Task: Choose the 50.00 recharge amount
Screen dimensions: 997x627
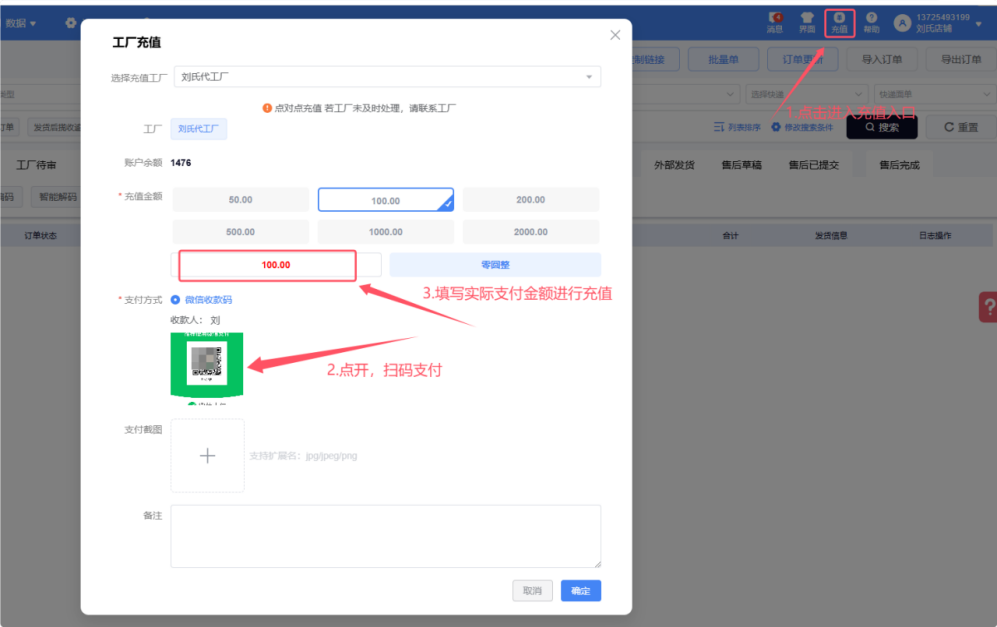Action: click(x=240, y=200)
